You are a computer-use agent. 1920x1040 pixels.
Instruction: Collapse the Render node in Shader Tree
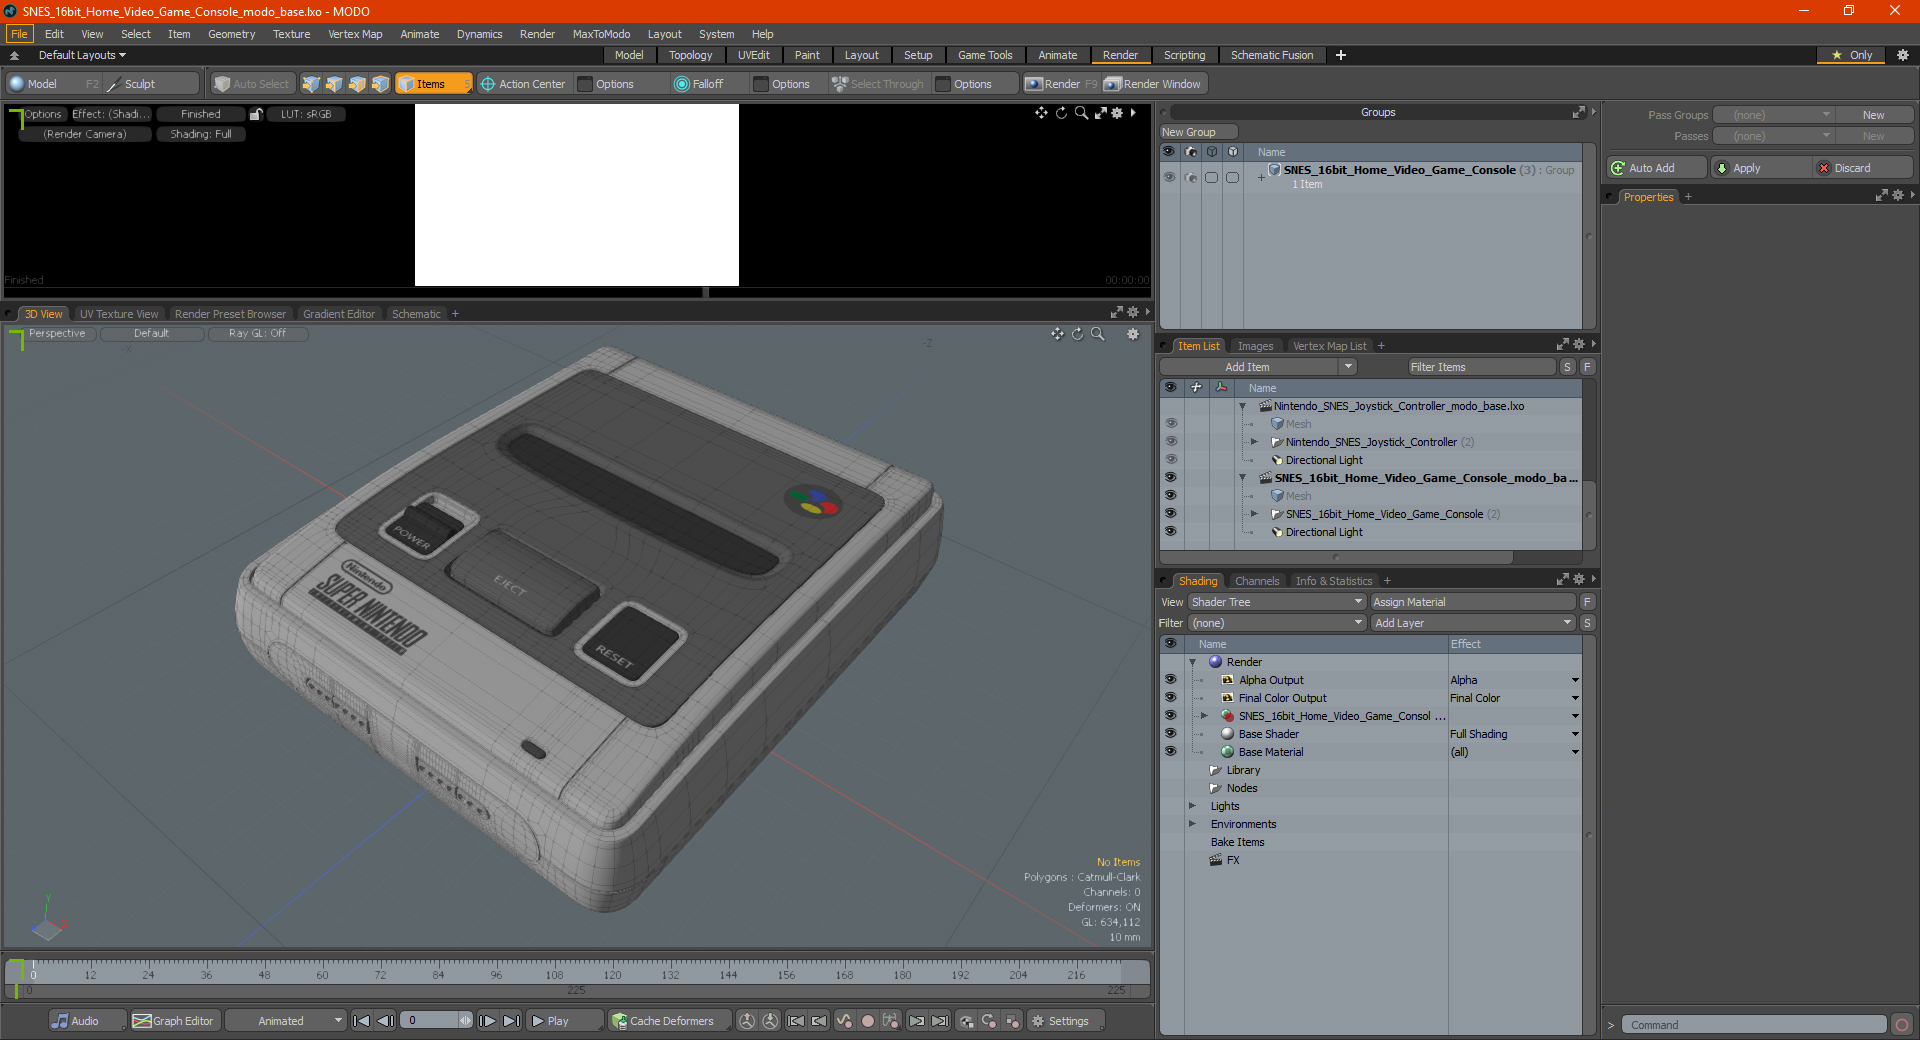click(x=1192, y=662)
